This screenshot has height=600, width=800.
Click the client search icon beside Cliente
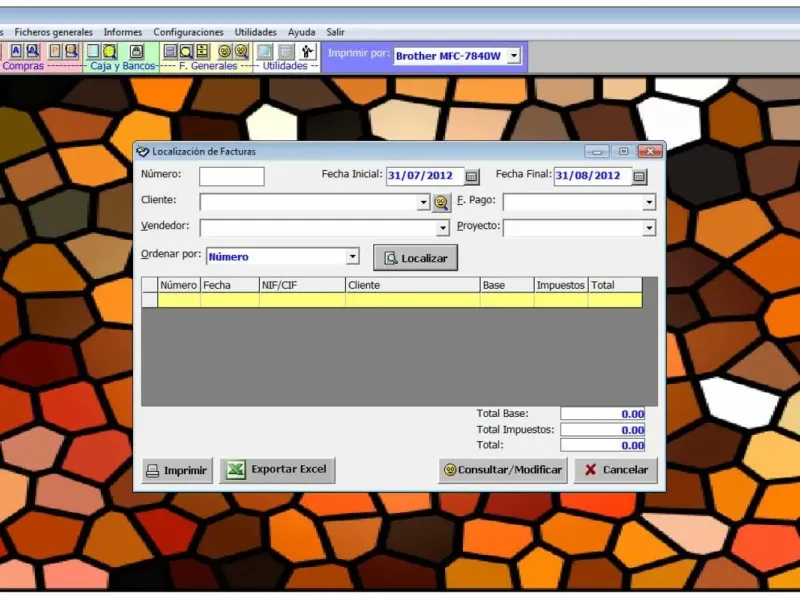tap(441, 203)
